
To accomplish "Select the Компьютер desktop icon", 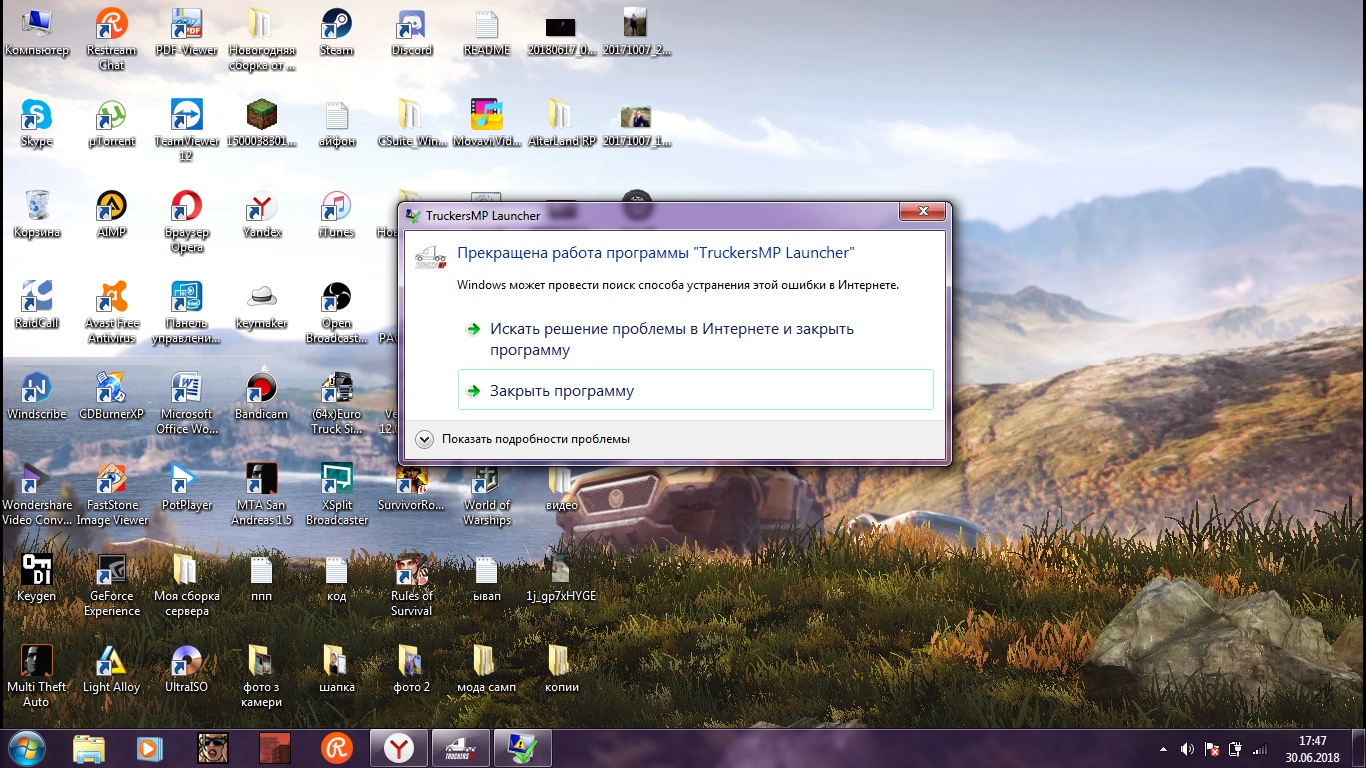I will (x=37, y=33).
